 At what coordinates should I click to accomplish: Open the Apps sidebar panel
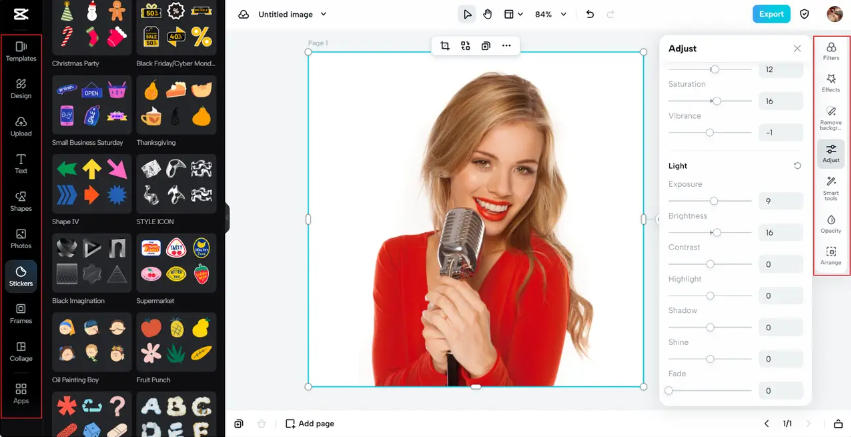click(21, 394)
